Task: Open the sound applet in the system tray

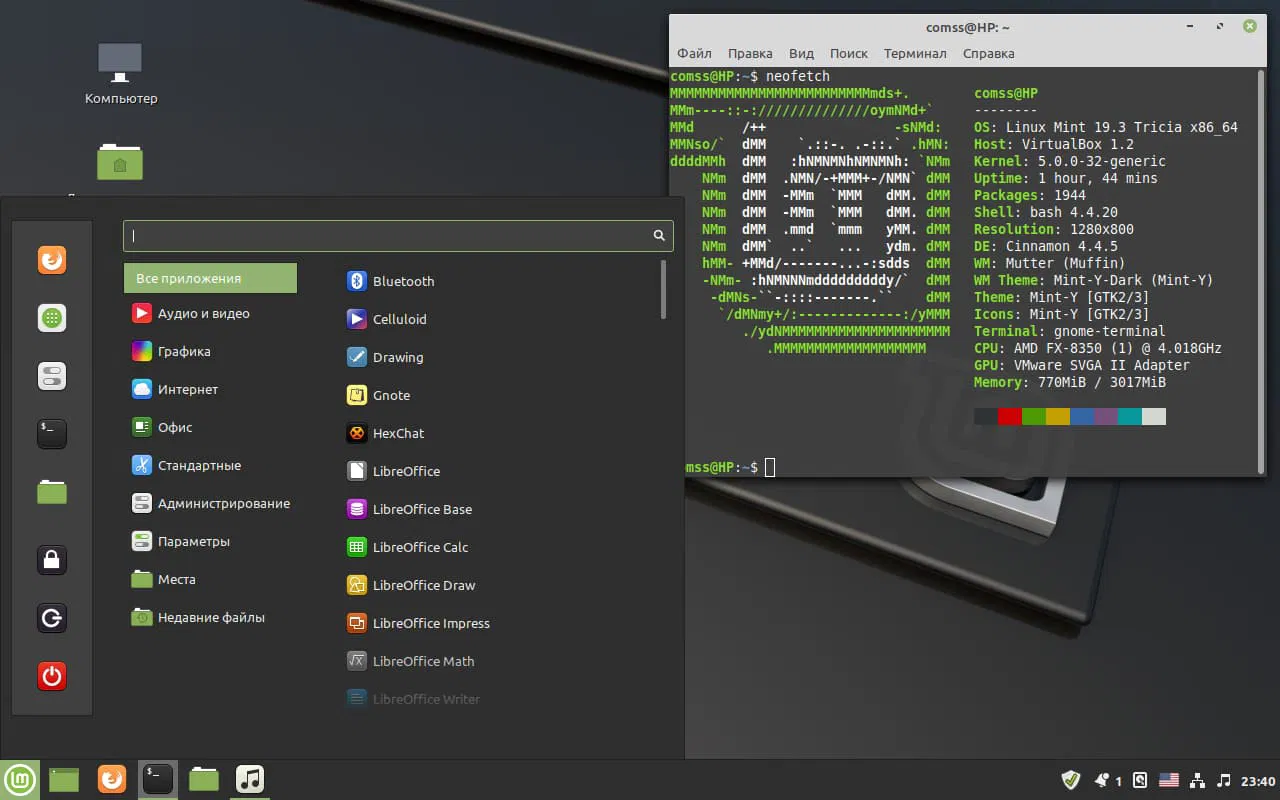Action: pos(1222,780)
